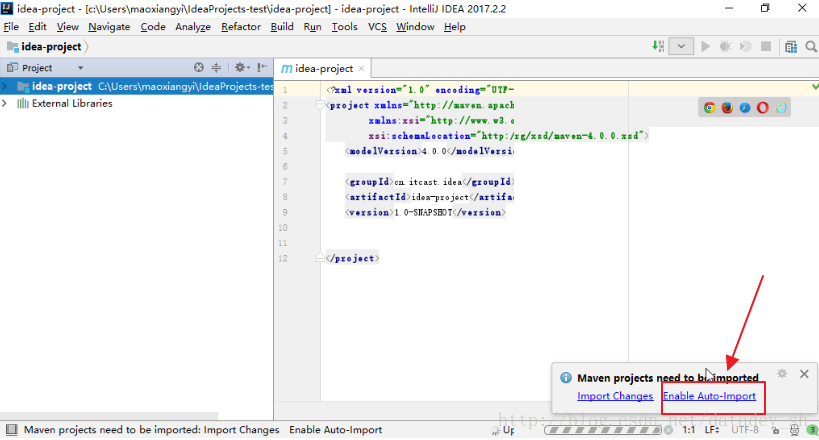Click Scroll from Source target icon
The width and height of the screenshot is (819, 440).
click(x=198, y=67)
